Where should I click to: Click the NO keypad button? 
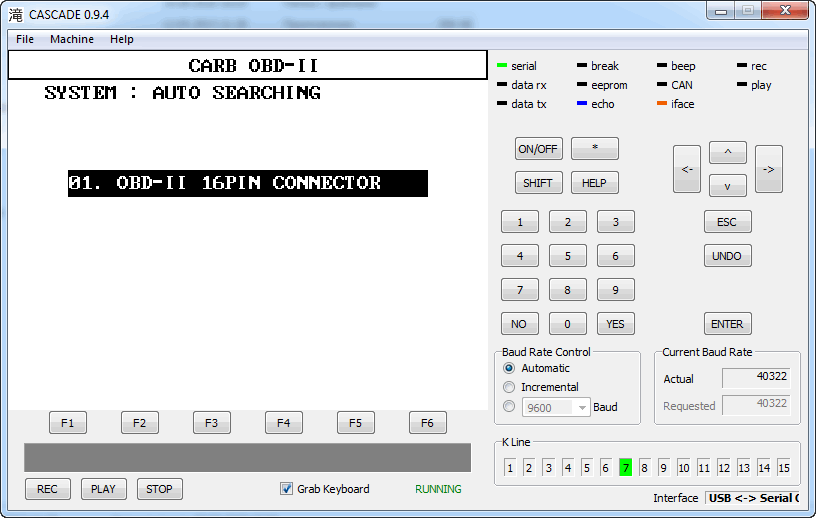[520, 324]
